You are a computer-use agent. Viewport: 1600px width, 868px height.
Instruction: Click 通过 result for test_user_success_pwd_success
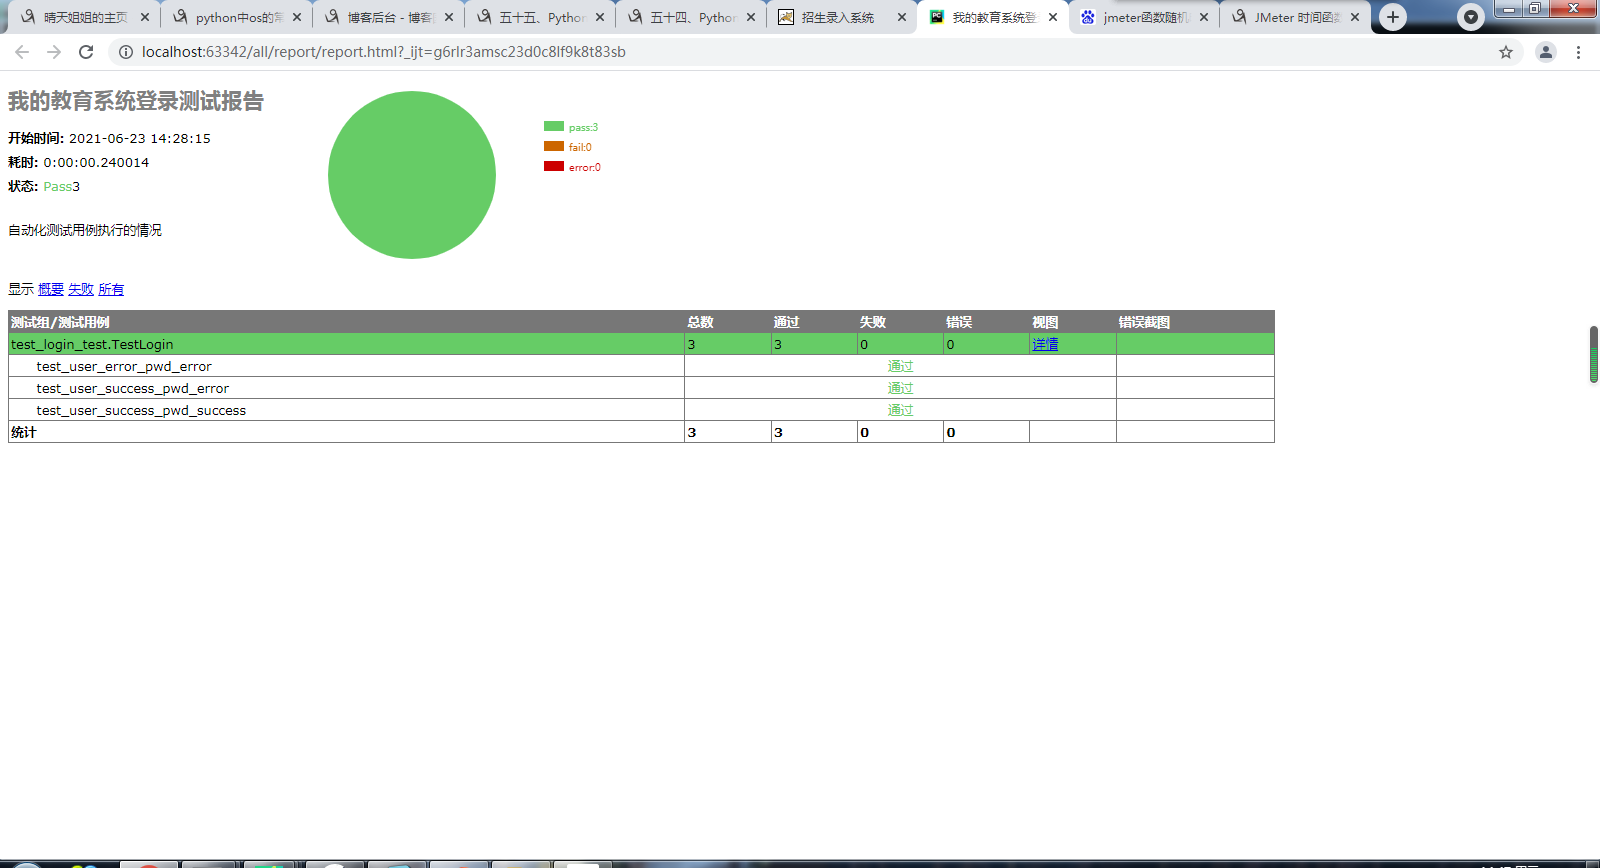pos(900,410)
